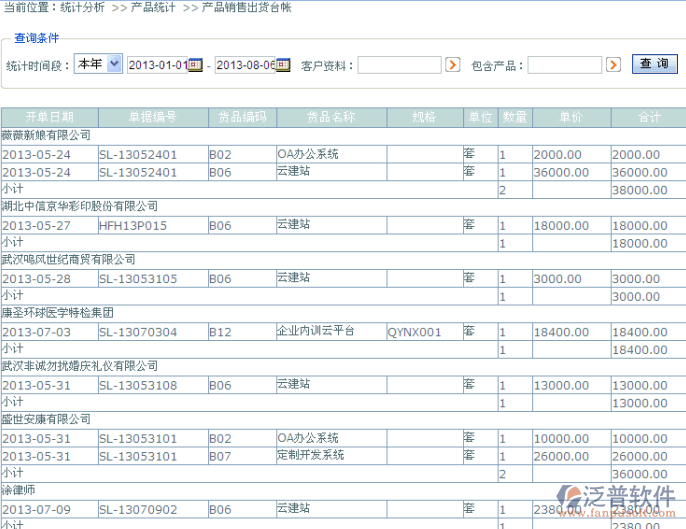Click date cell 2013-07-03
Image resolution: width=686 pixels, height=529 pixels.
pos(36,333)
